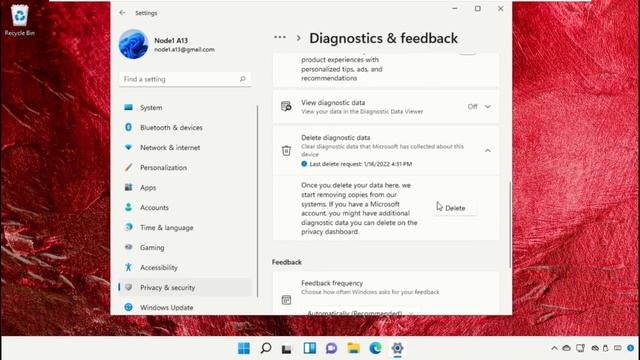Click the Settings gear on the taskbar
The image size is (640, 360).
tap(398, 348)
